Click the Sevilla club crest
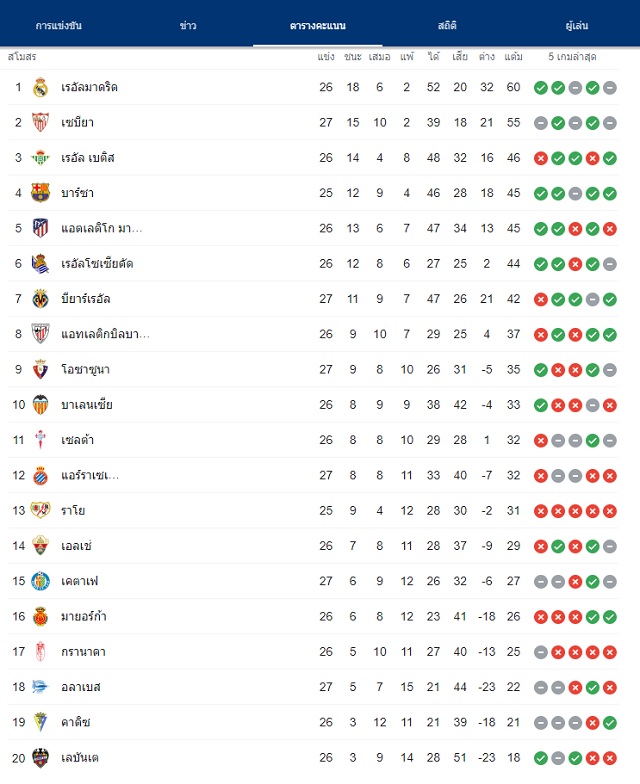This screenshot has width=640, height=784. 40,122
